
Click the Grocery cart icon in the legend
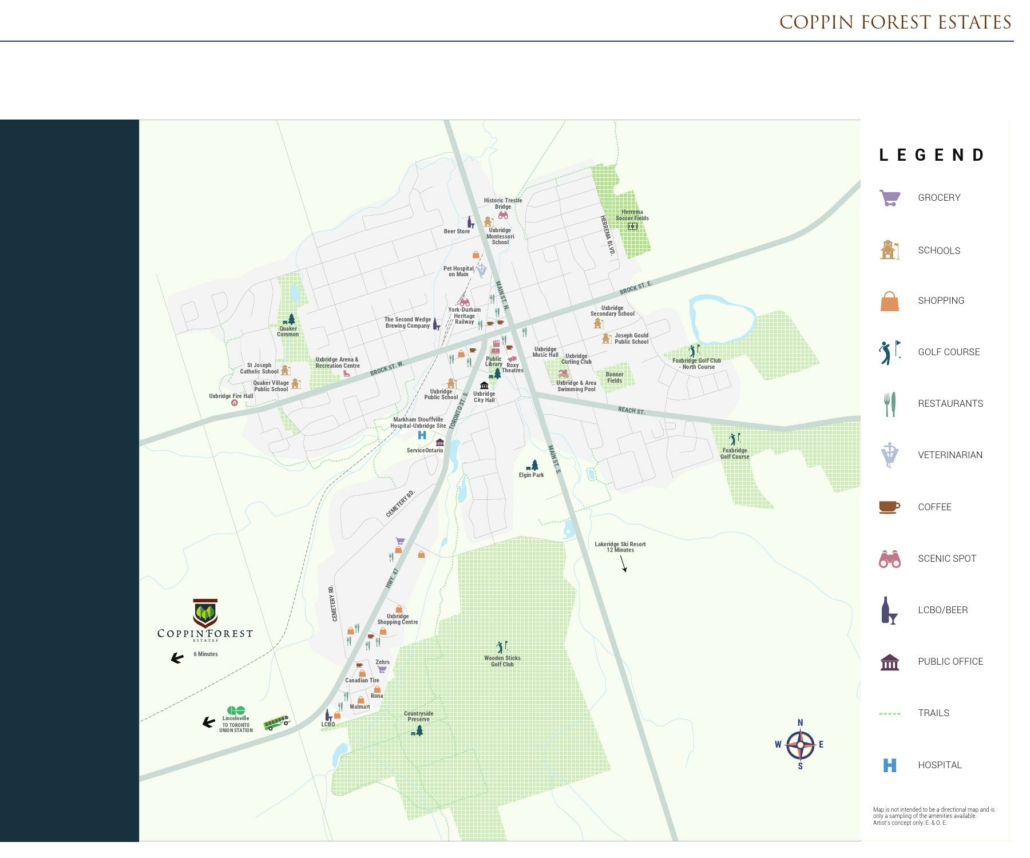pyautogui.click(x=889, y=197)
